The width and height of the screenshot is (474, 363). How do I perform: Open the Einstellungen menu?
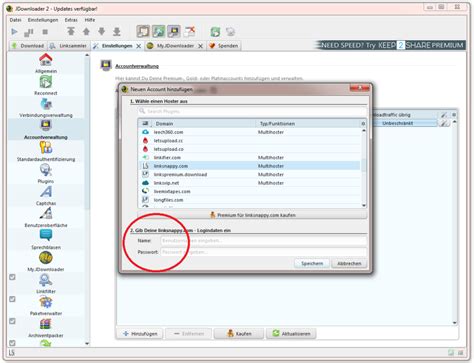43,20
